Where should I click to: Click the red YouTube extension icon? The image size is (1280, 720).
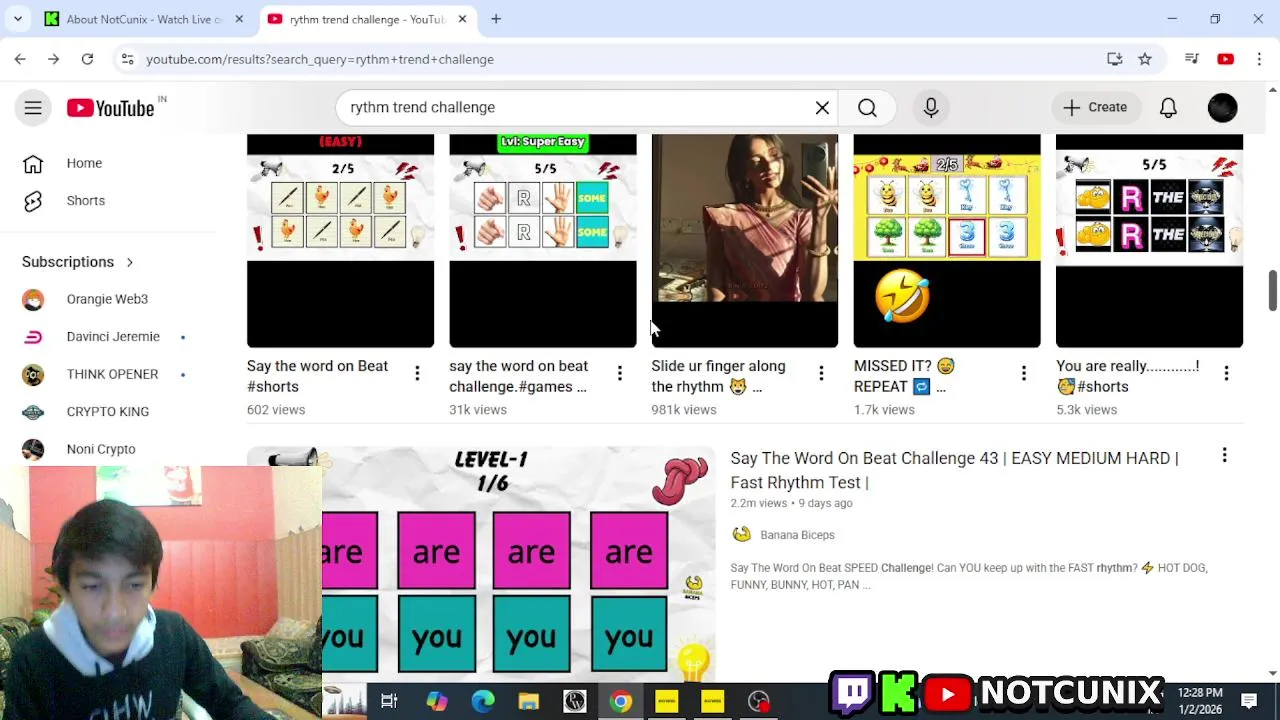[x=1225, y=59]
